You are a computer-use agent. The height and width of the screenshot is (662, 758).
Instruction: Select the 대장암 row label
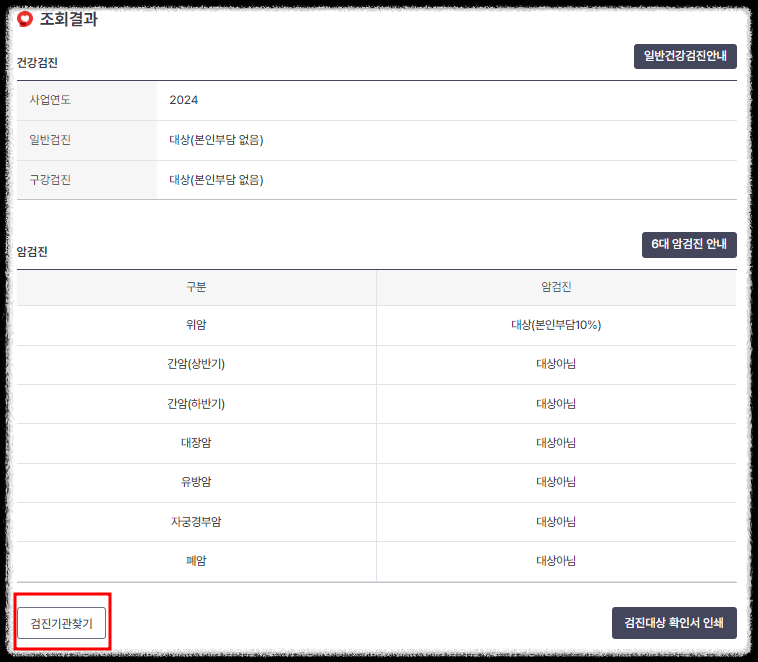(x=196, y=442)
